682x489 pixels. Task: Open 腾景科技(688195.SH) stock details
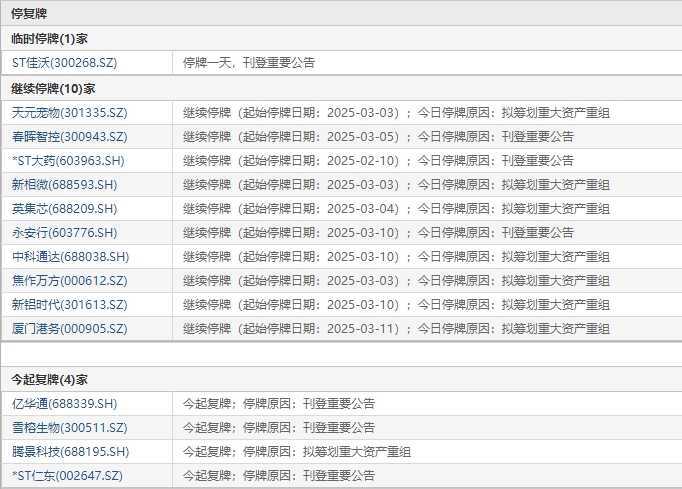point(70,451)
